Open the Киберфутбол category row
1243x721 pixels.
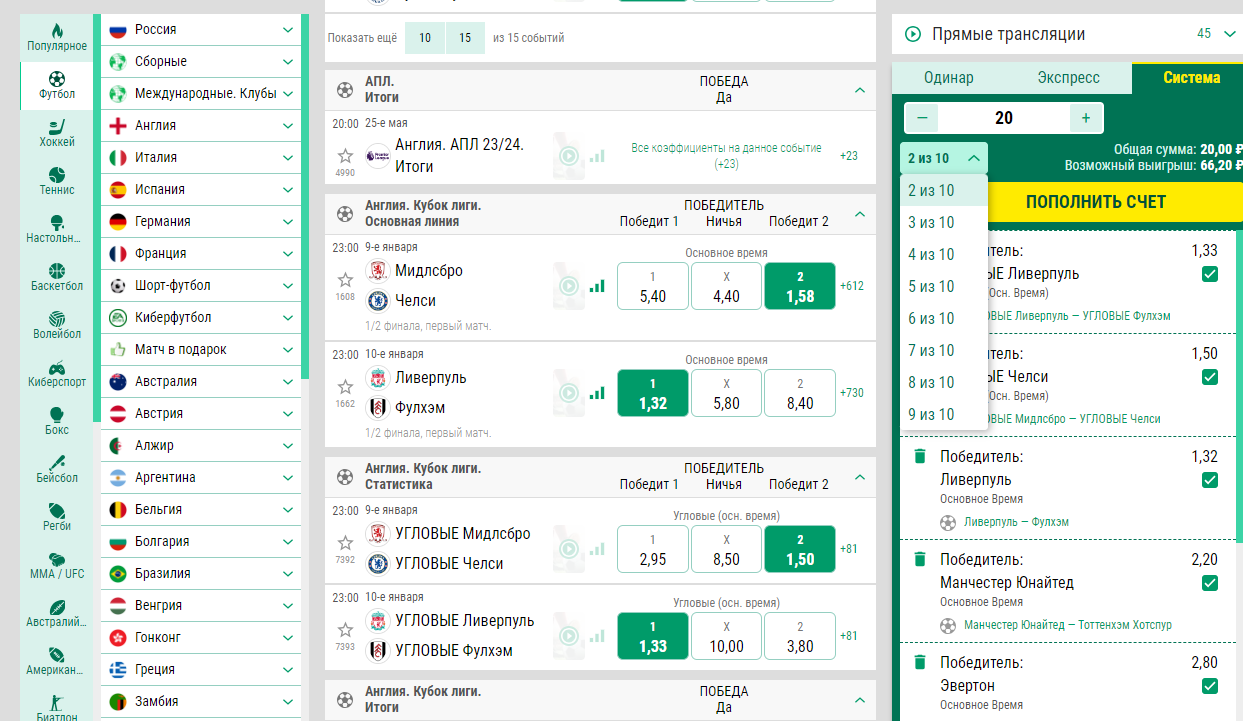pyautogui.click(x=201, y=318)
